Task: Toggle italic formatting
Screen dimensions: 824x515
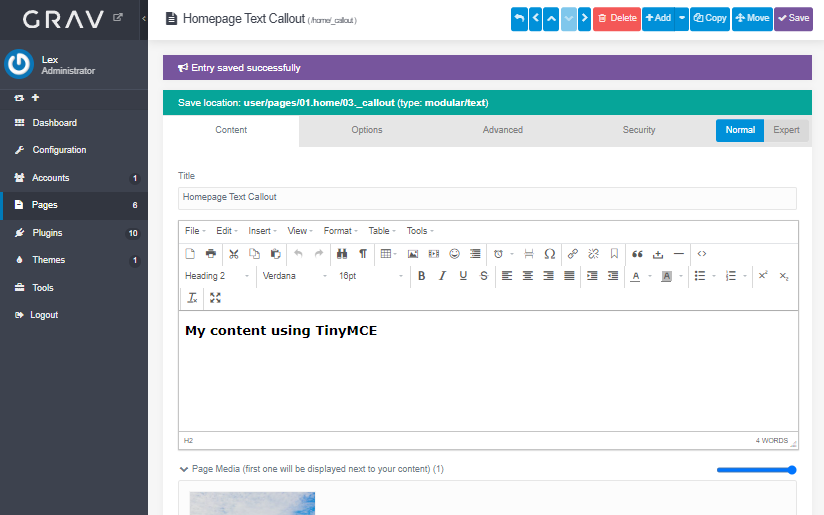Action: click(442, 276)
